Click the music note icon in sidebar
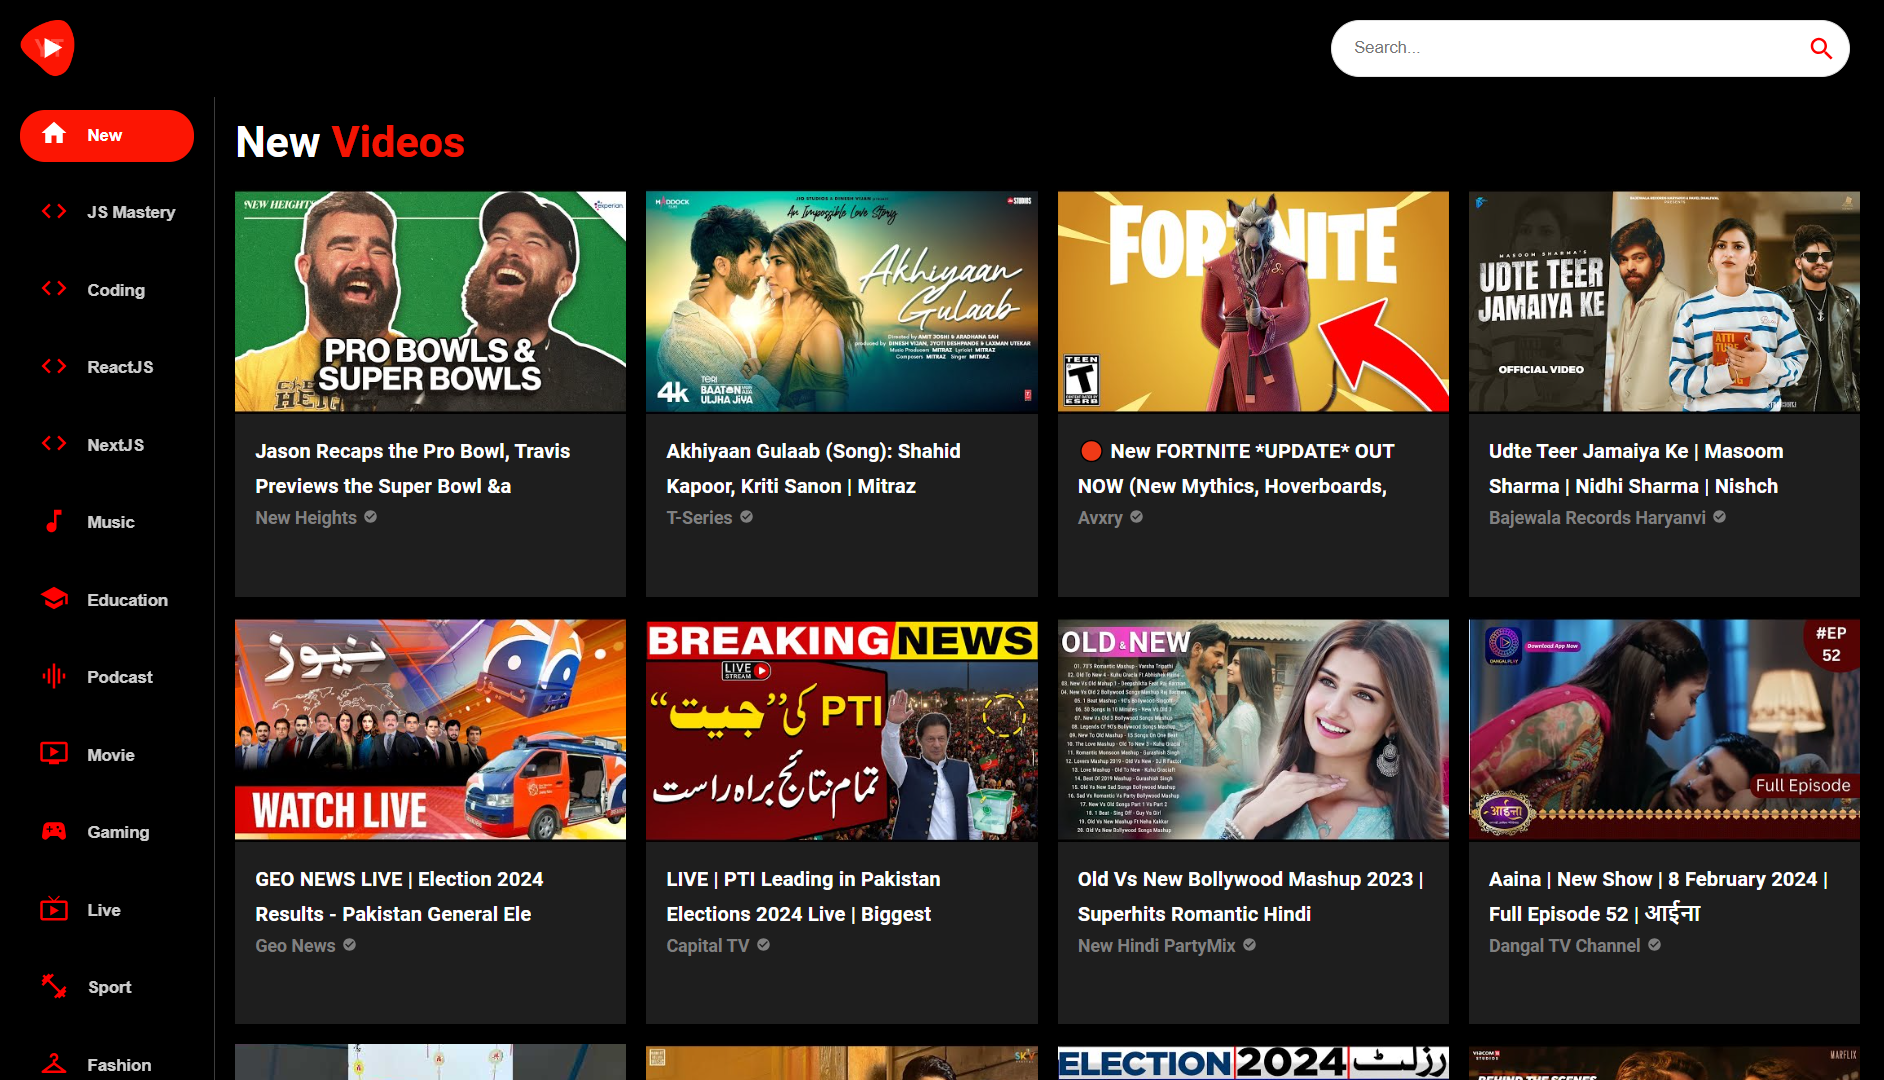 pyautogui.click(x=54, y=521)
